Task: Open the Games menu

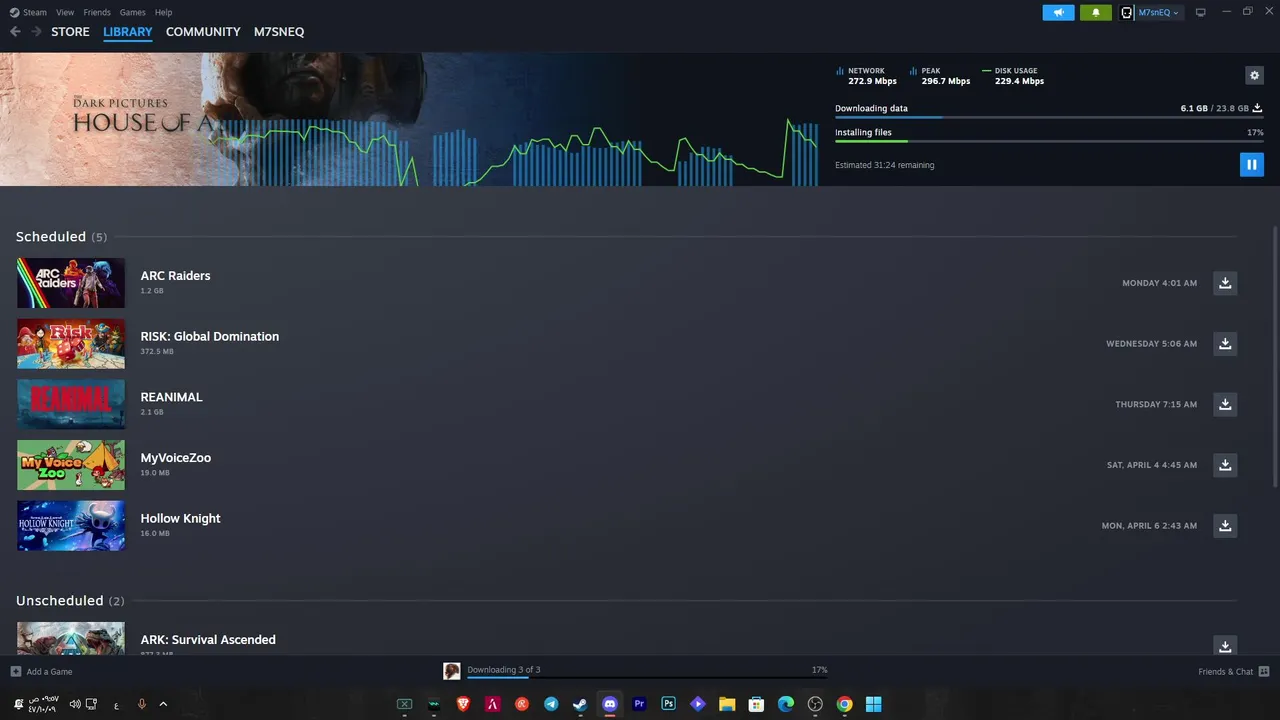Action: 132,12
